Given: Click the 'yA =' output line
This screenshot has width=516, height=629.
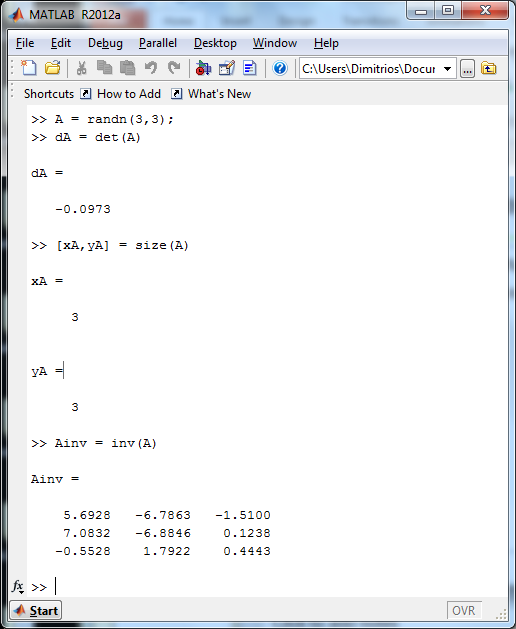Looking at the screenshot, I should [x=47, y=371].
